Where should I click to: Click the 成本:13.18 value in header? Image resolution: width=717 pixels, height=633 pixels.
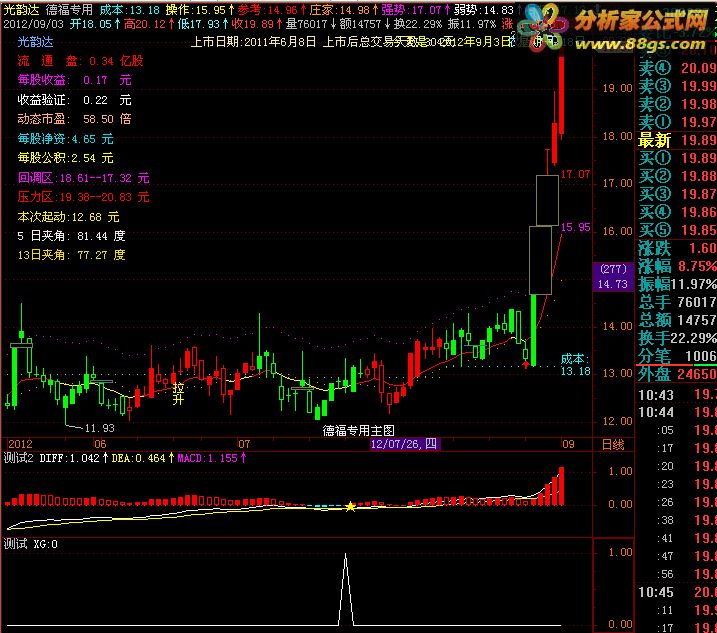tap(129, 10)
